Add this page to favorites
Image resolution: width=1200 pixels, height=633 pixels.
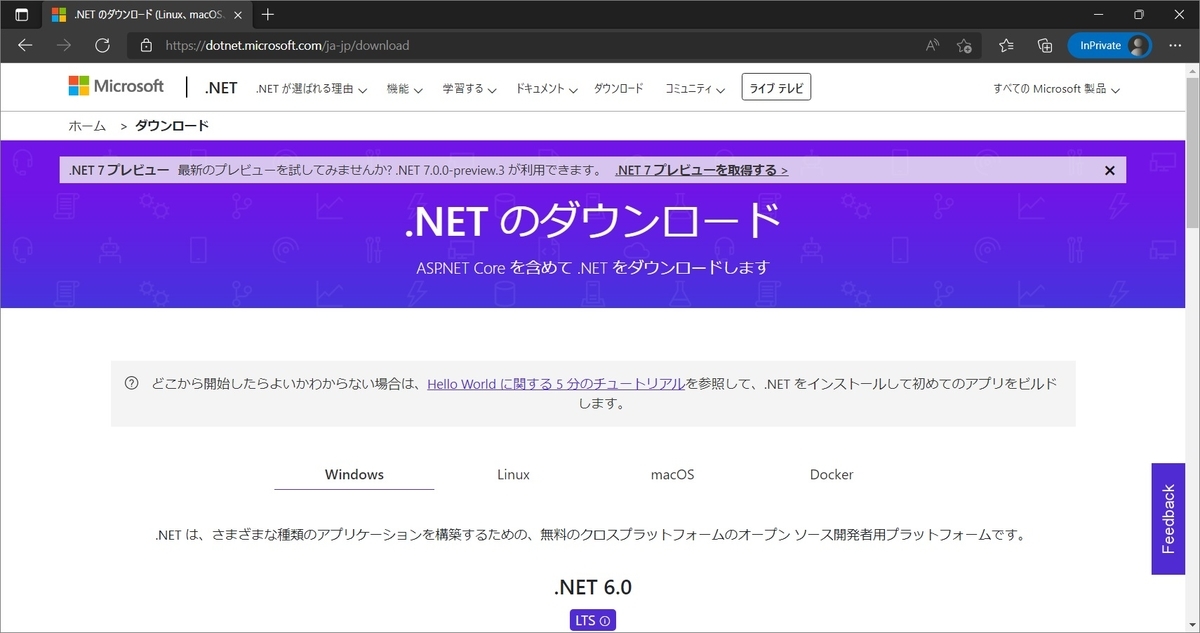(963, 45)
